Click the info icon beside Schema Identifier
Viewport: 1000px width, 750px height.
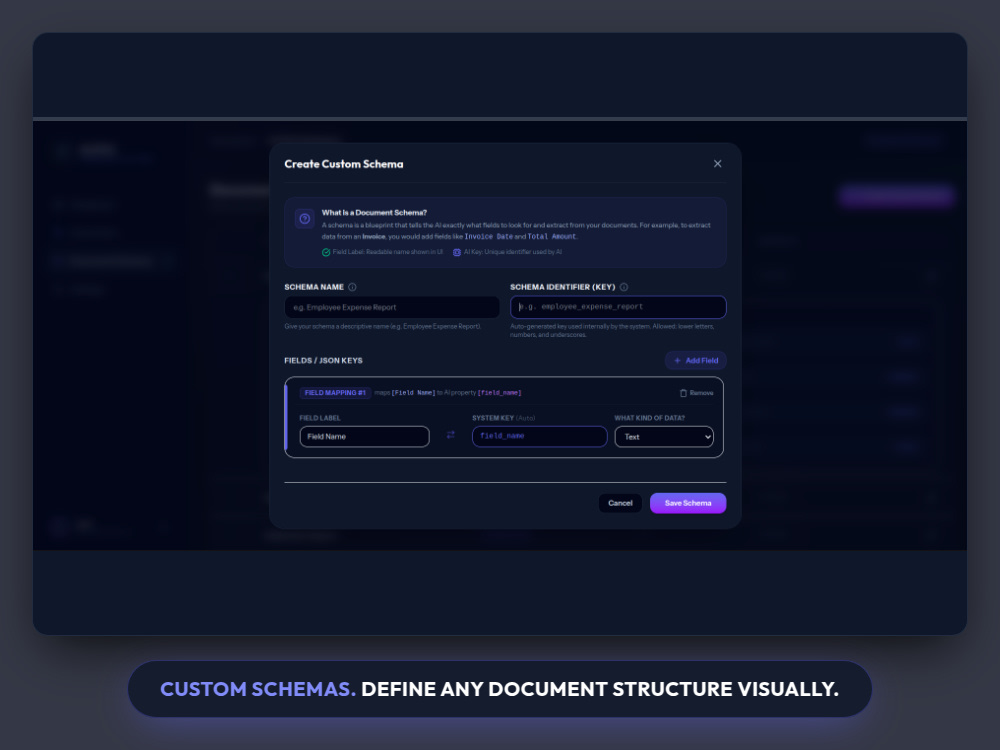(x=624, y=287)
